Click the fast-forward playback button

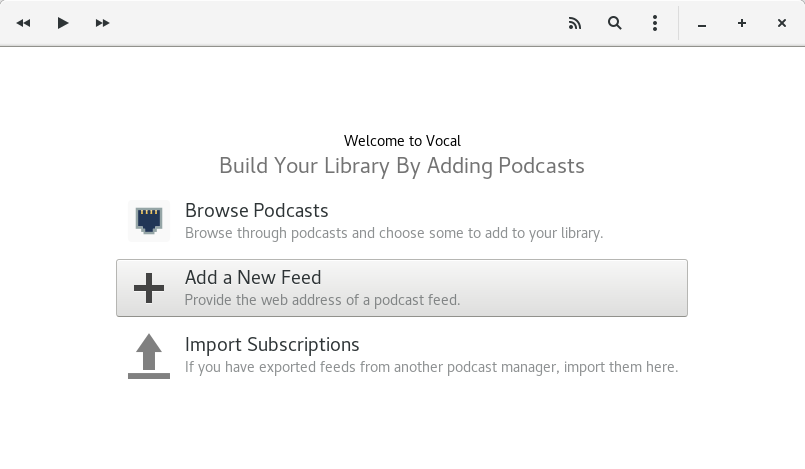(102, 23)
